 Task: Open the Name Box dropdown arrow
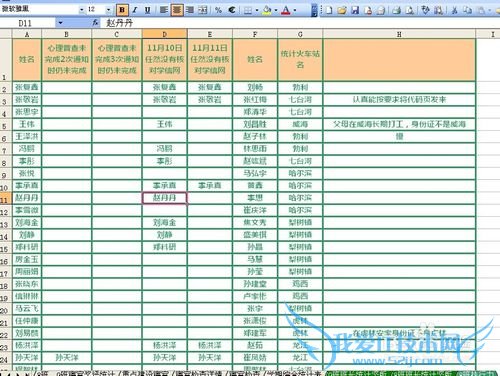[x=60, y=23]
